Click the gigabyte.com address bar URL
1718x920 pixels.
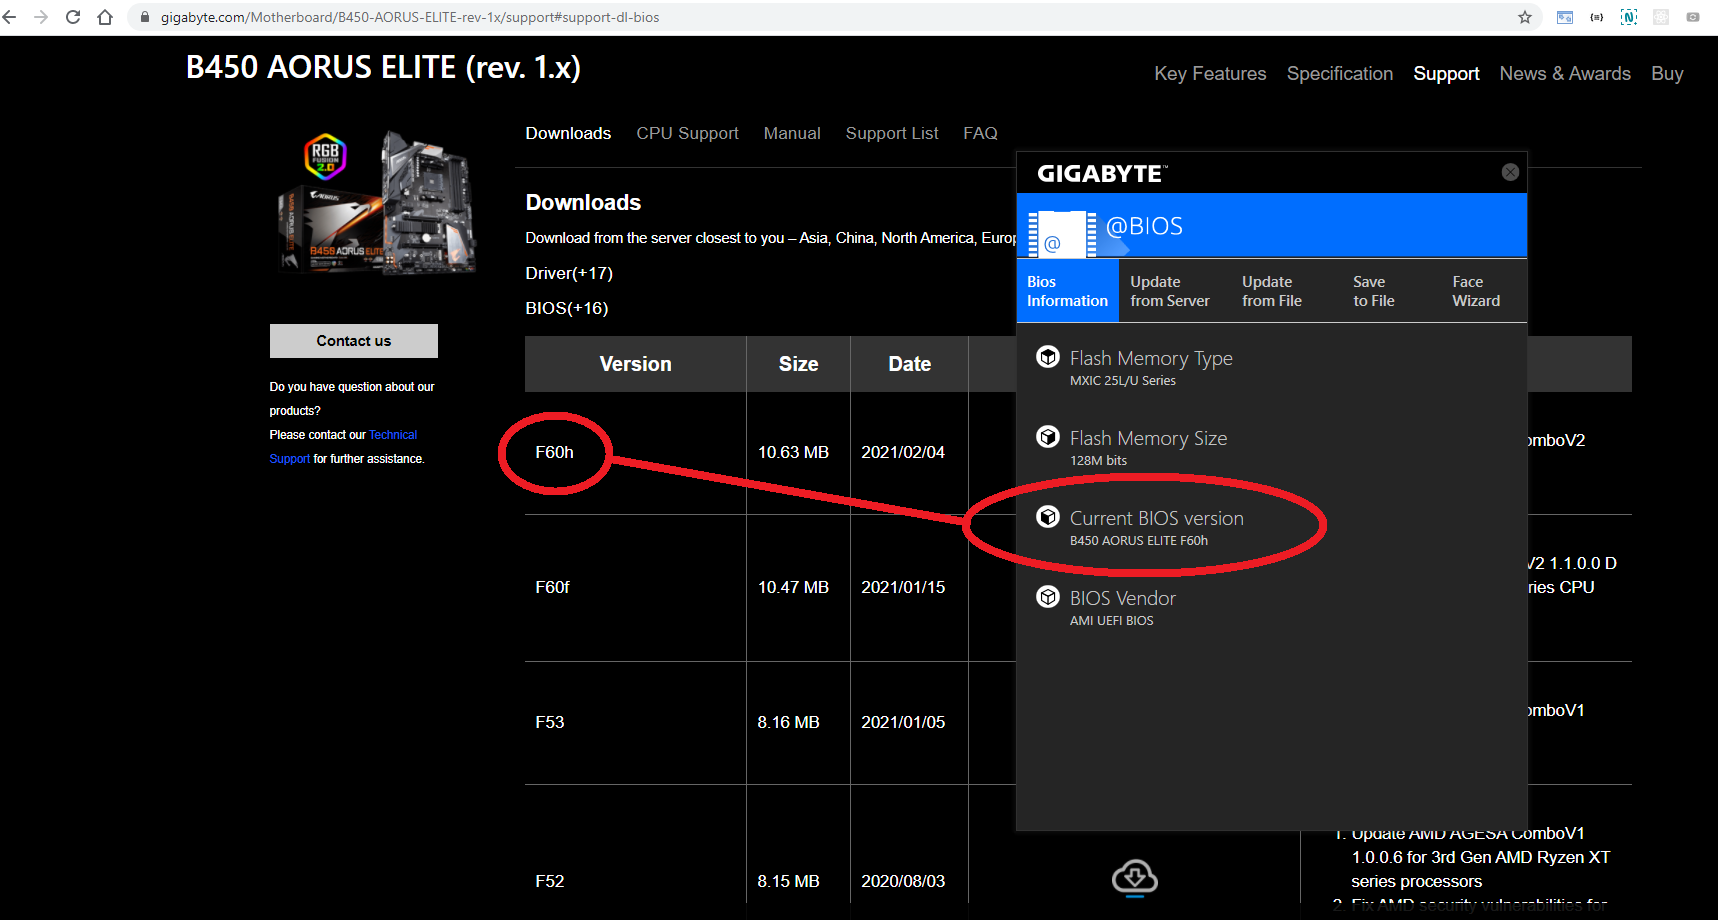pyautogui.click(x=410, y=17)
